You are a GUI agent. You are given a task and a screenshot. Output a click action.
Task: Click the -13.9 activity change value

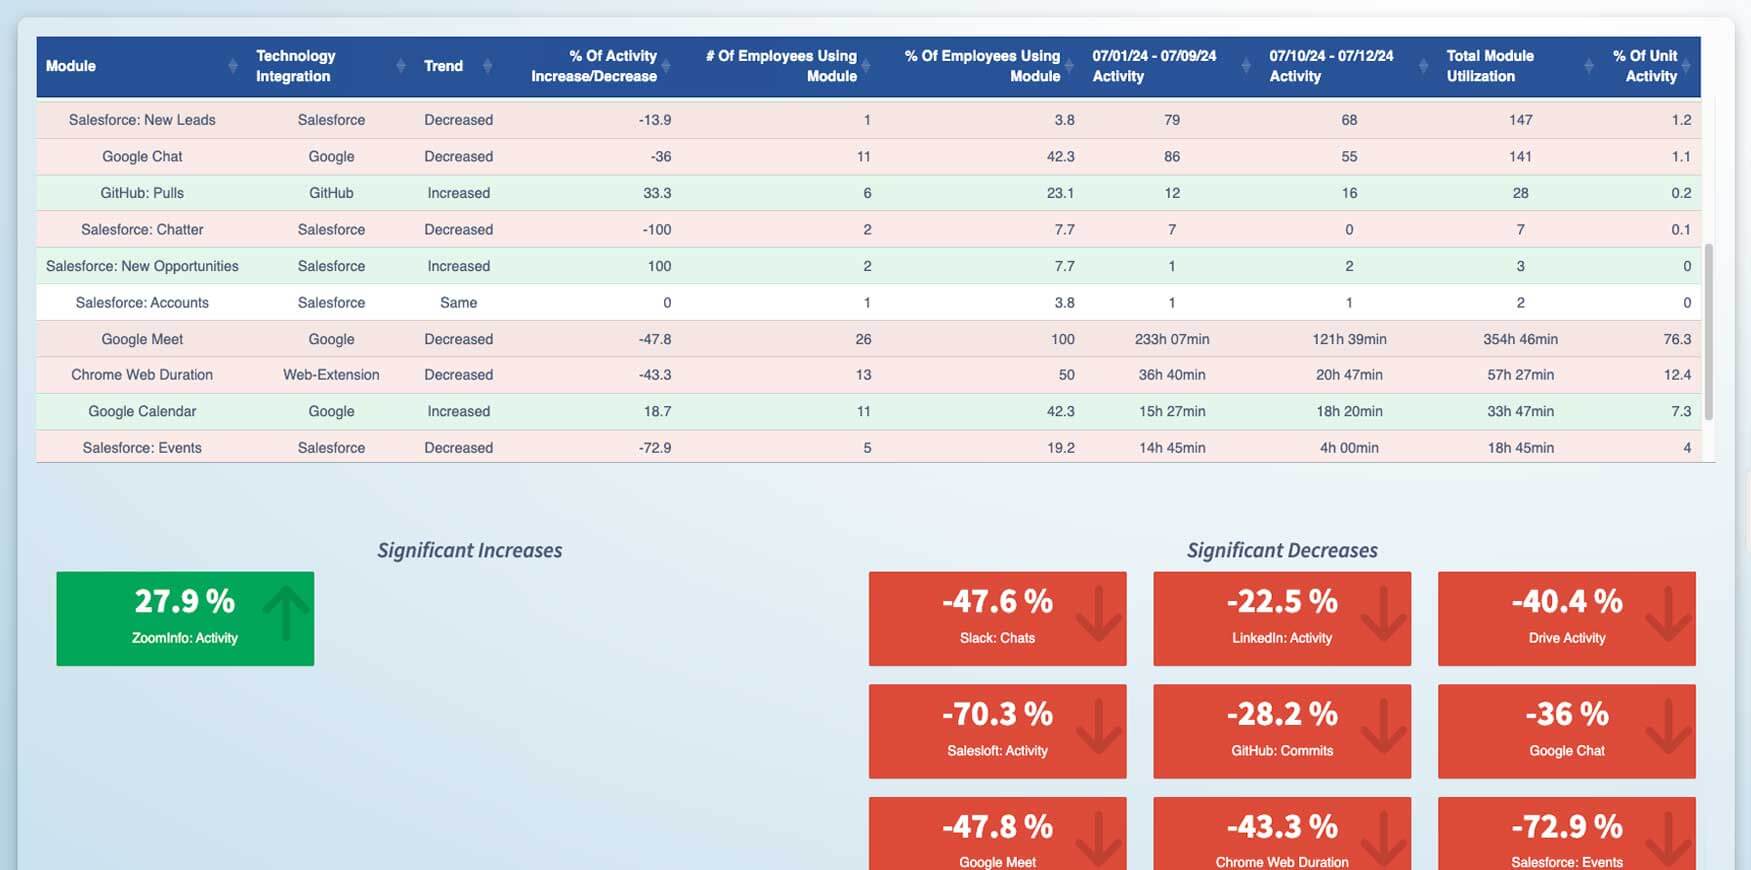coord(655,120)
